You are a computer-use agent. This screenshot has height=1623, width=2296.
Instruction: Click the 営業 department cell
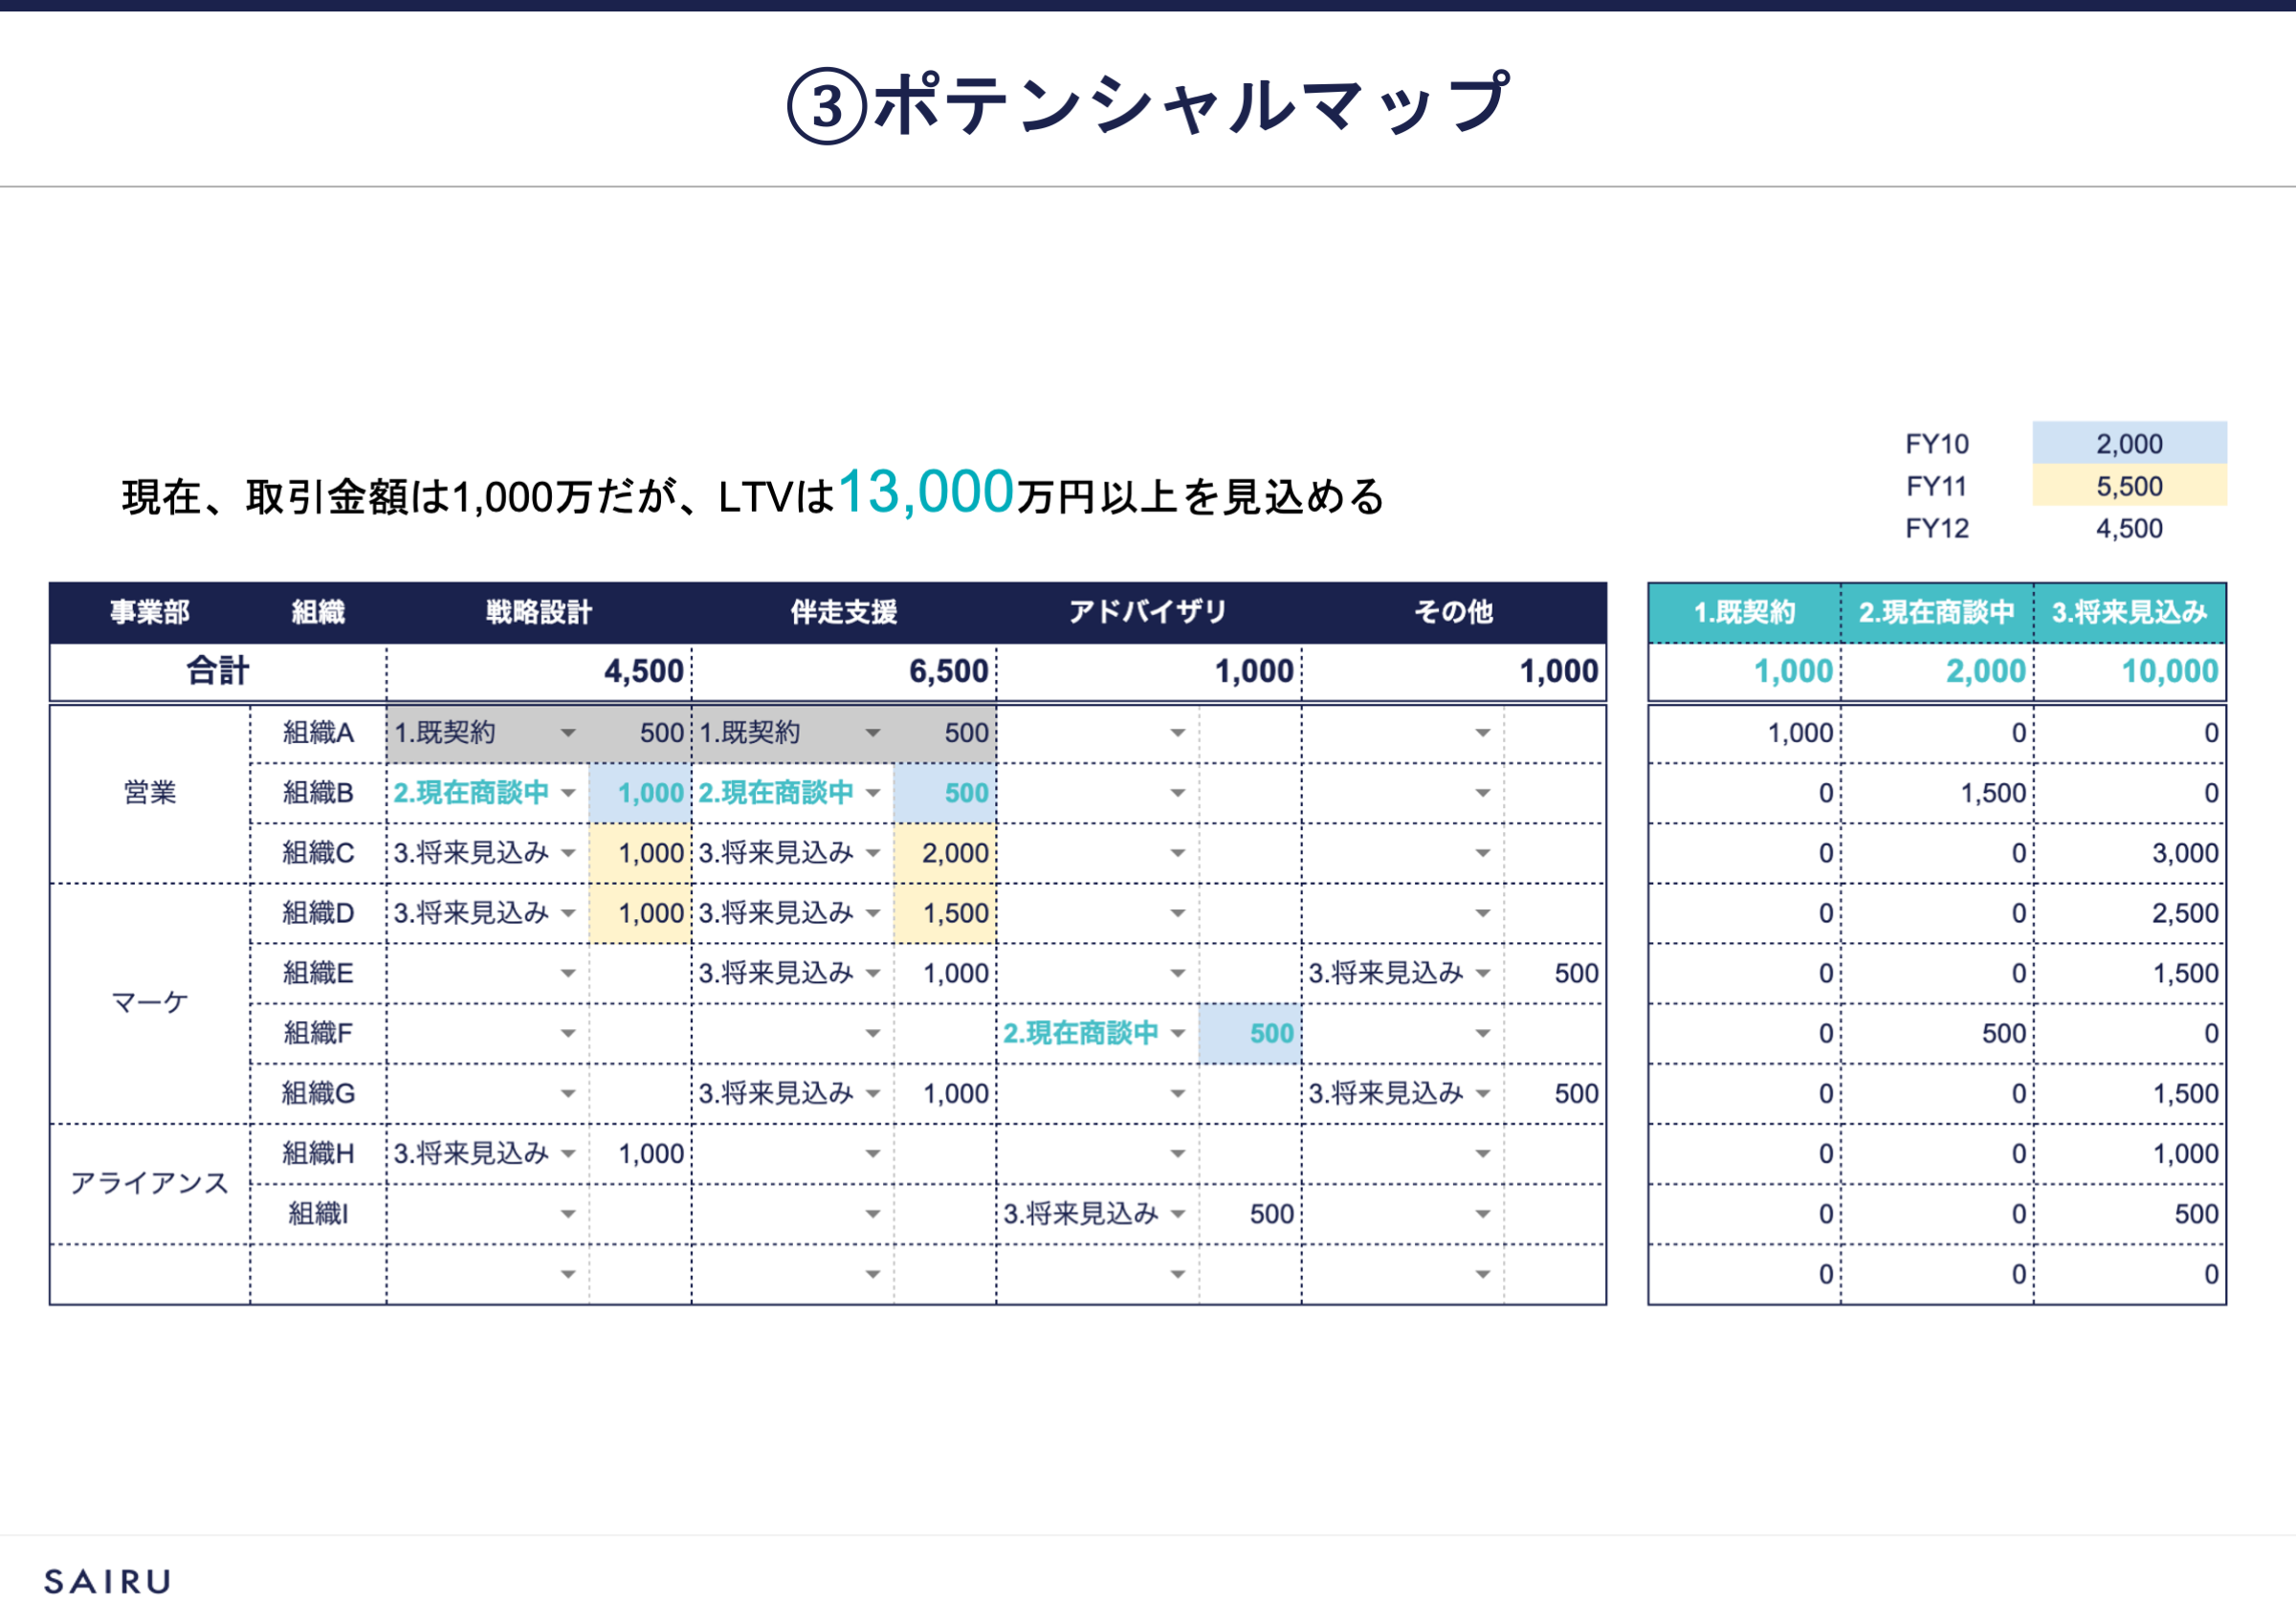pyautogui.click(x=149, y=793)
